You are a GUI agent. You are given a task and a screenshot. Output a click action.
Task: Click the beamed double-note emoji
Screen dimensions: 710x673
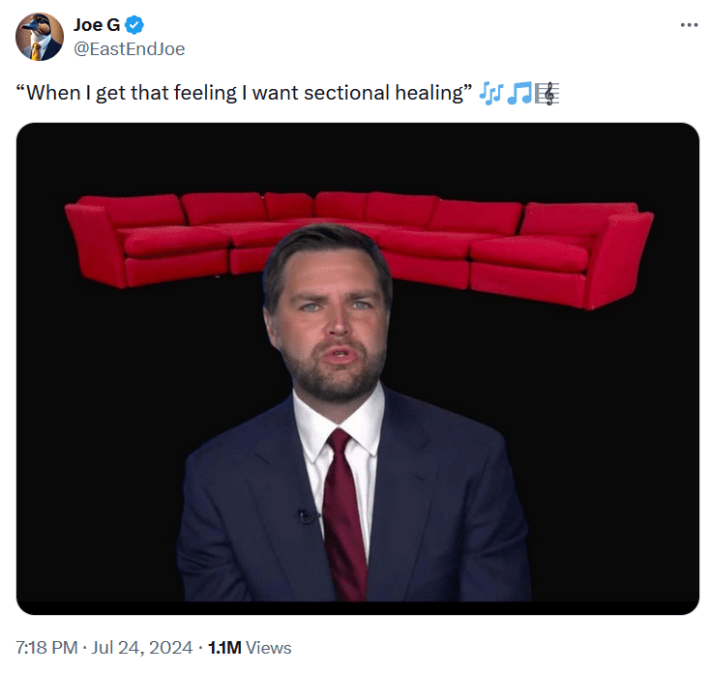[x=519, y=94]
